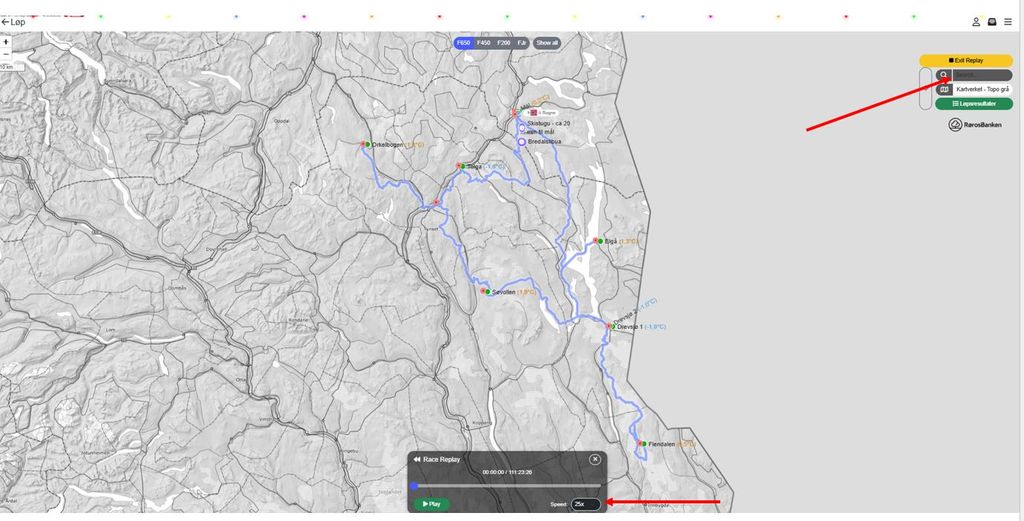Zoom out on the map
Screen dimensions: 1024x521
coord(6,54)
